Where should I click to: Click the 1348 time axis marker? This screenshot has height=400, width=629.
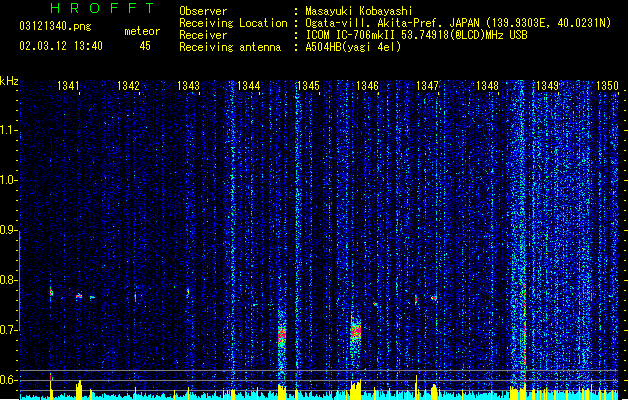[487, 85]
